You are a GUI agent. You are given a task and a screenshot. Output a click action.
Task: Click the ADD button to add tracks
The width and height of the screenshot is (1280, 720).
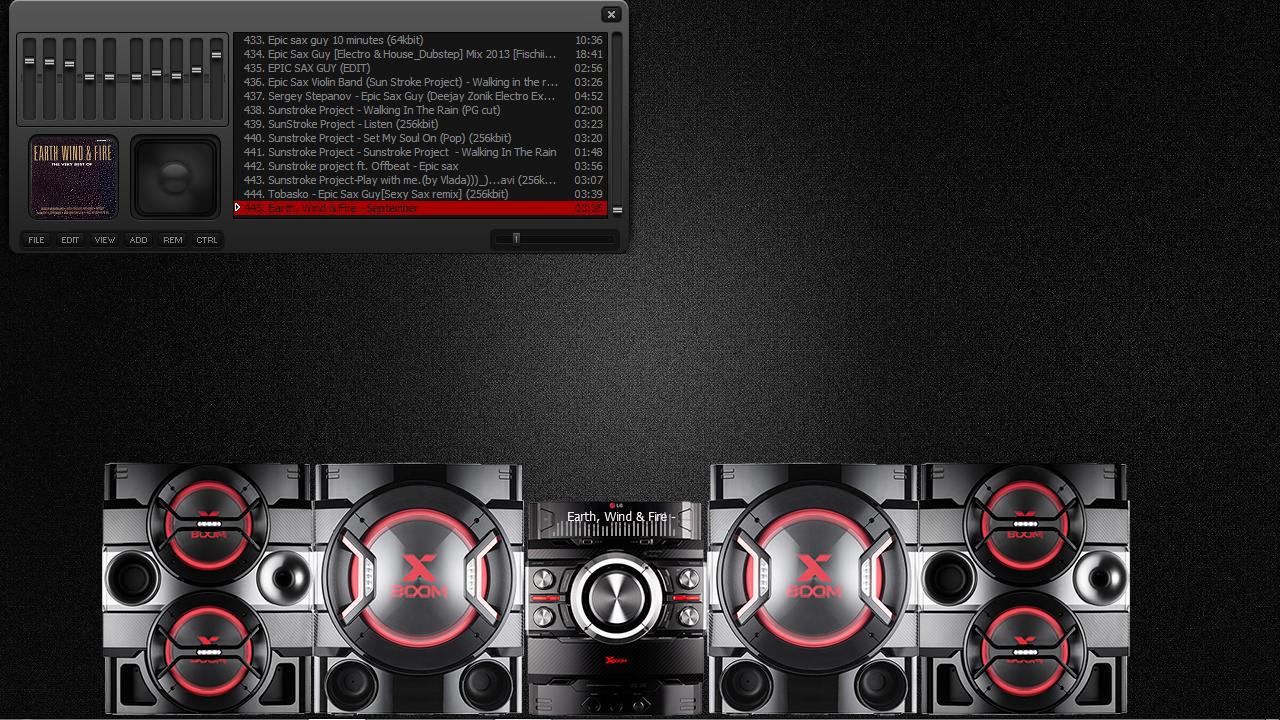(x=138, y=240)
